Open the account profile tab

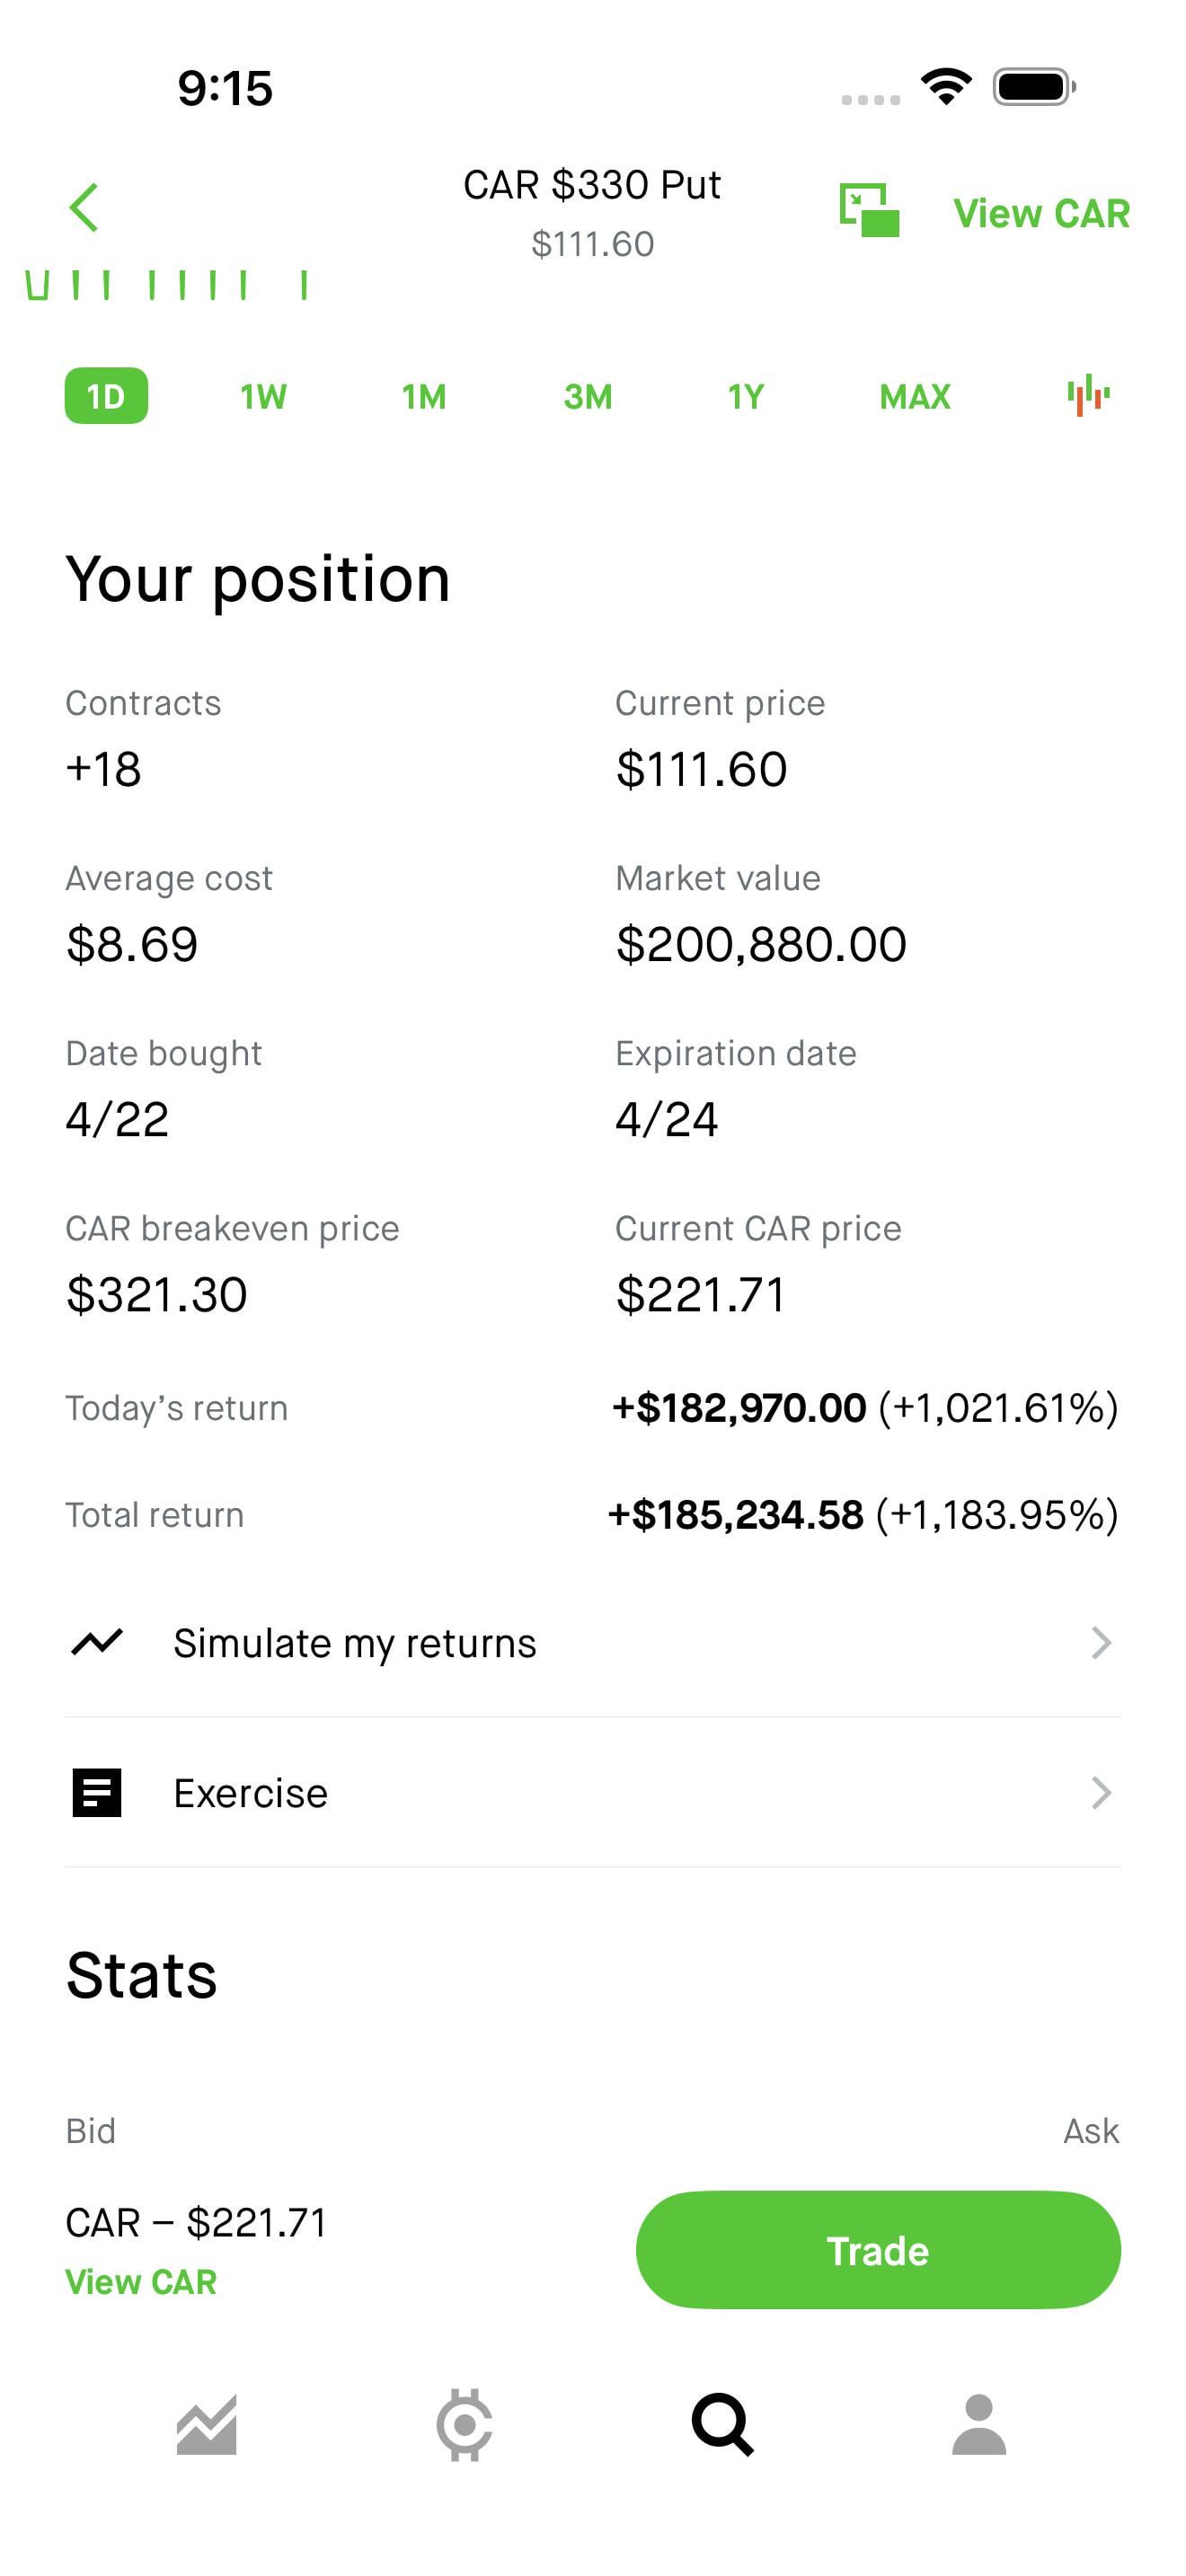pos(979,2424)
